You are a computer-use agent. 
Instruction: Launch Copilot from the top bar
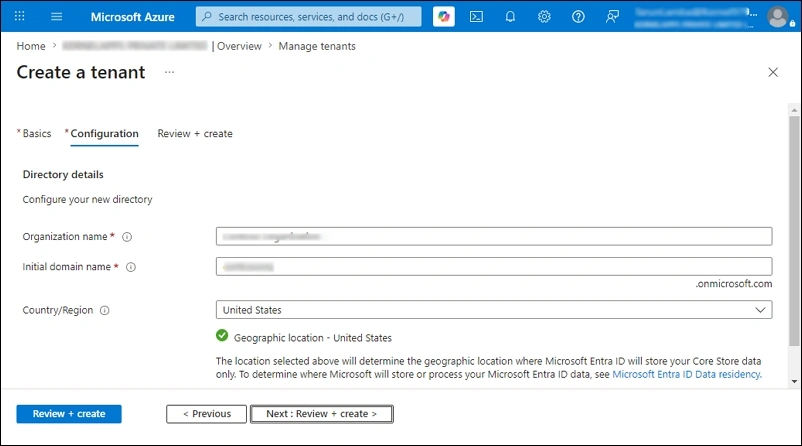443,16
